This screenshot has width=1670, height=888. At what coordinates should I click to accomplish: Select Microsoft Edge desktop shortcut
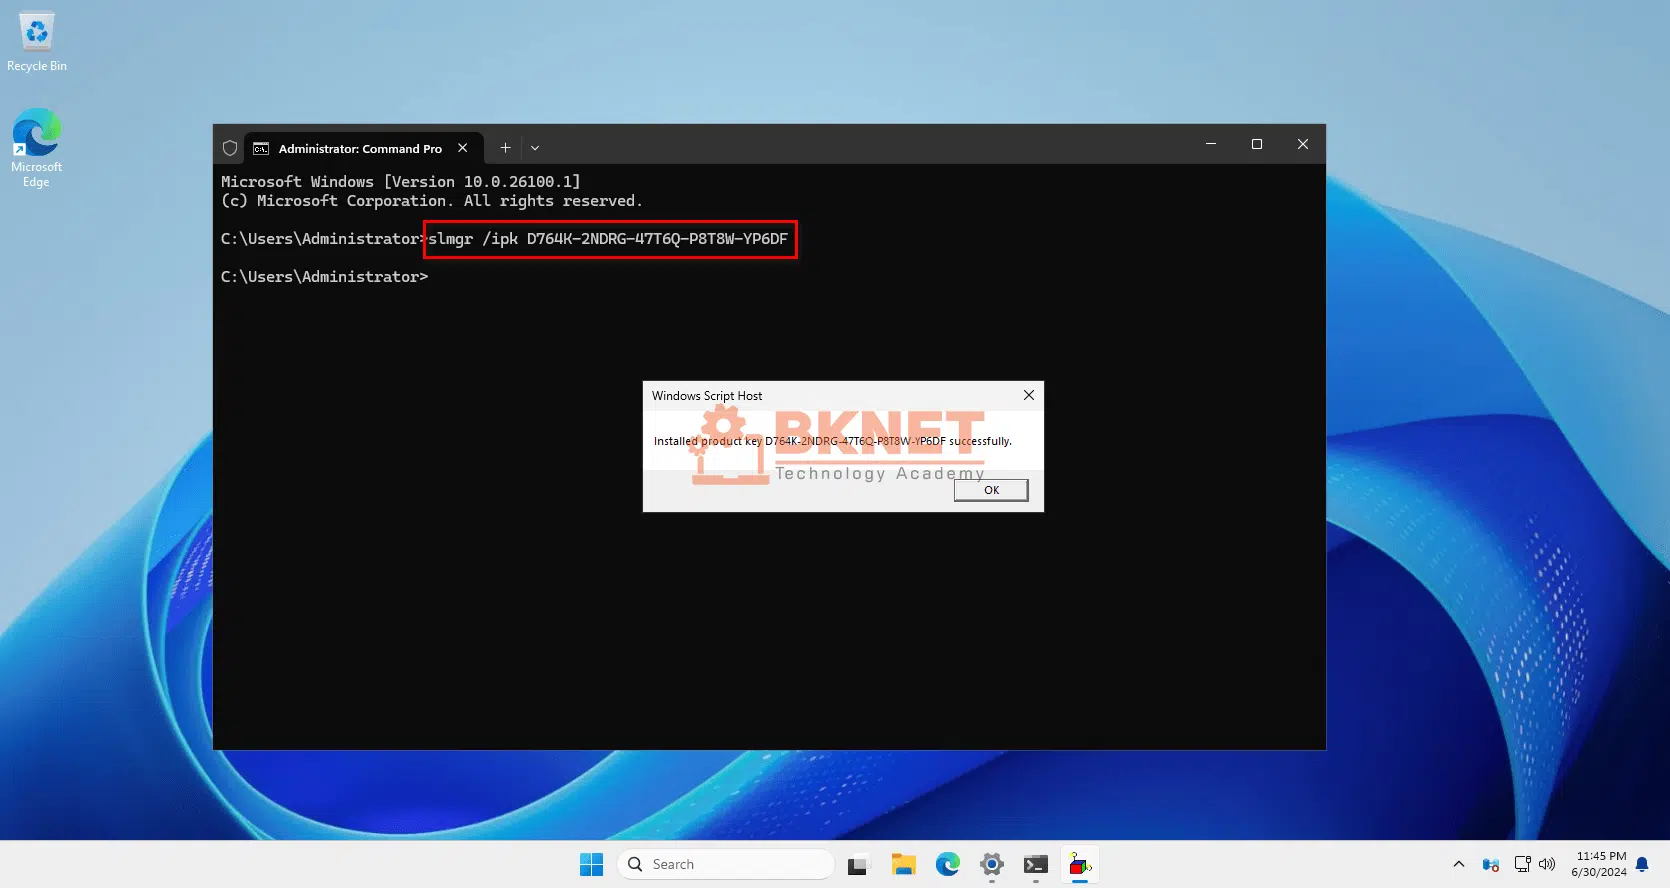tap(37, 148)
